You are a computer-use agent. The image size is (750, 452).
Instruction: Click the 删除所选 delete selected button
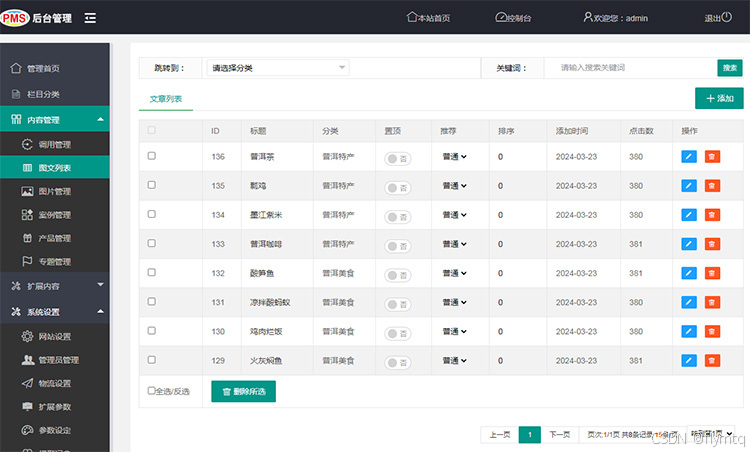pyautogui.click(x=243, y=391)
